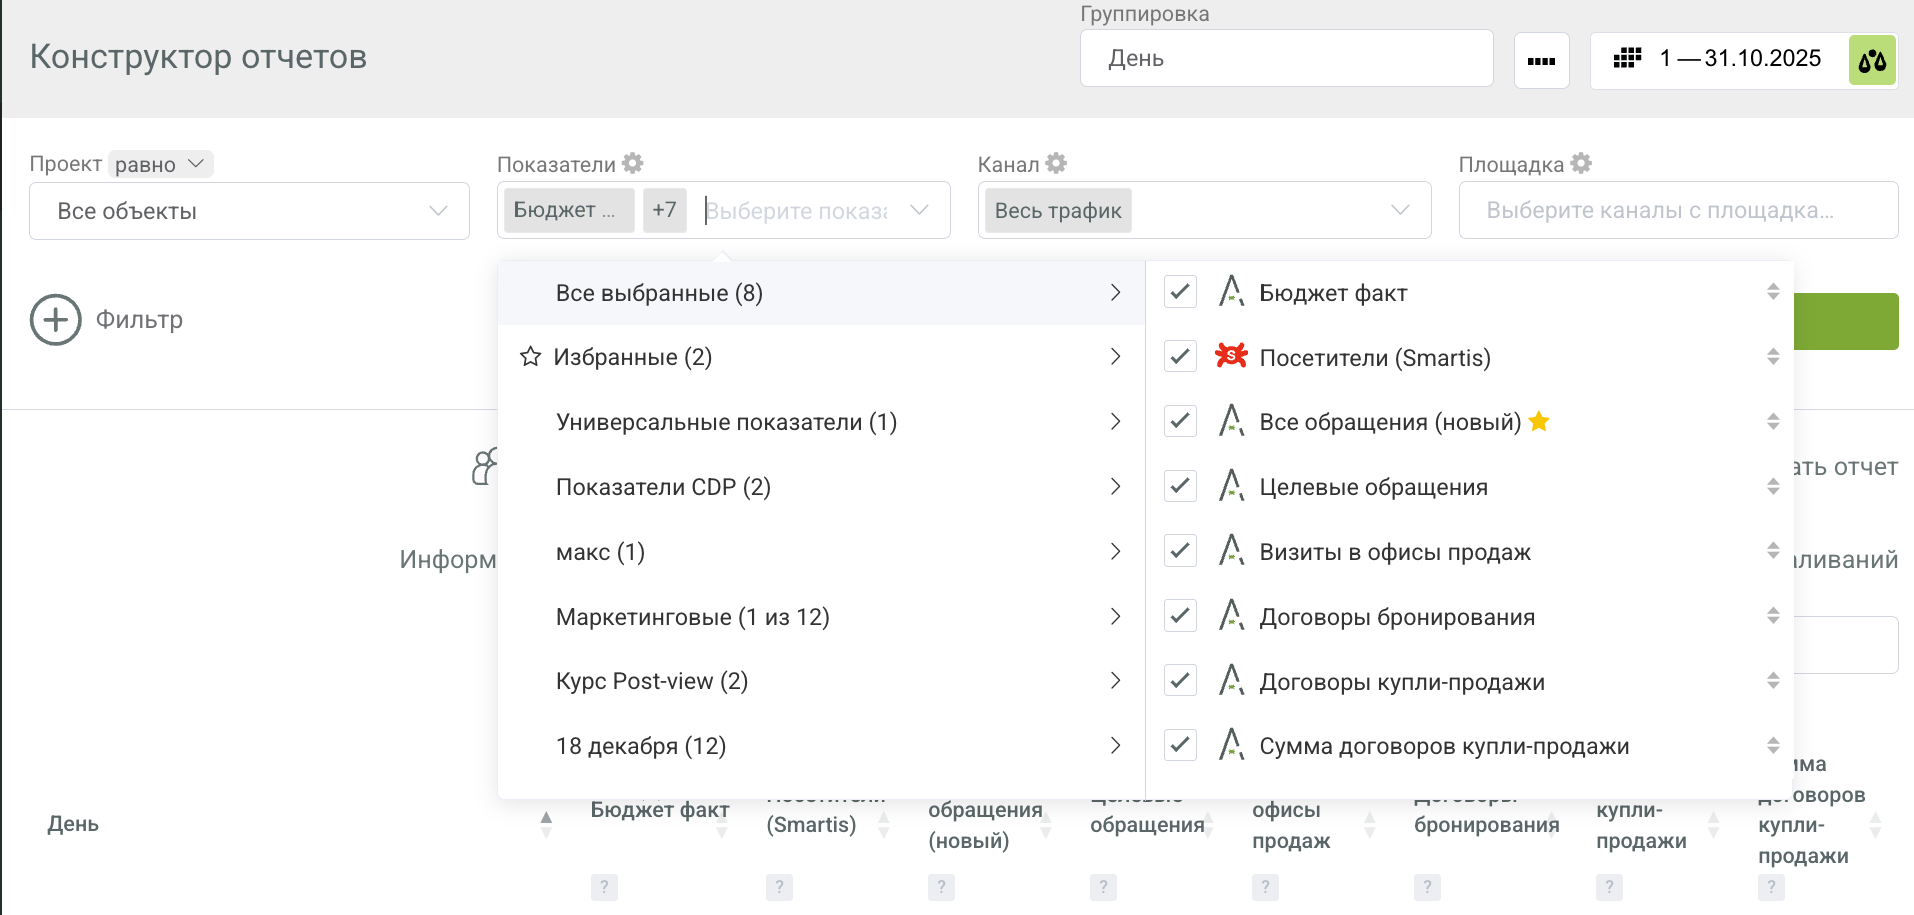Uncheck the Посетители (Smartis) checkbox
The image size is (1914, 915).
[x=1181, y=357]
